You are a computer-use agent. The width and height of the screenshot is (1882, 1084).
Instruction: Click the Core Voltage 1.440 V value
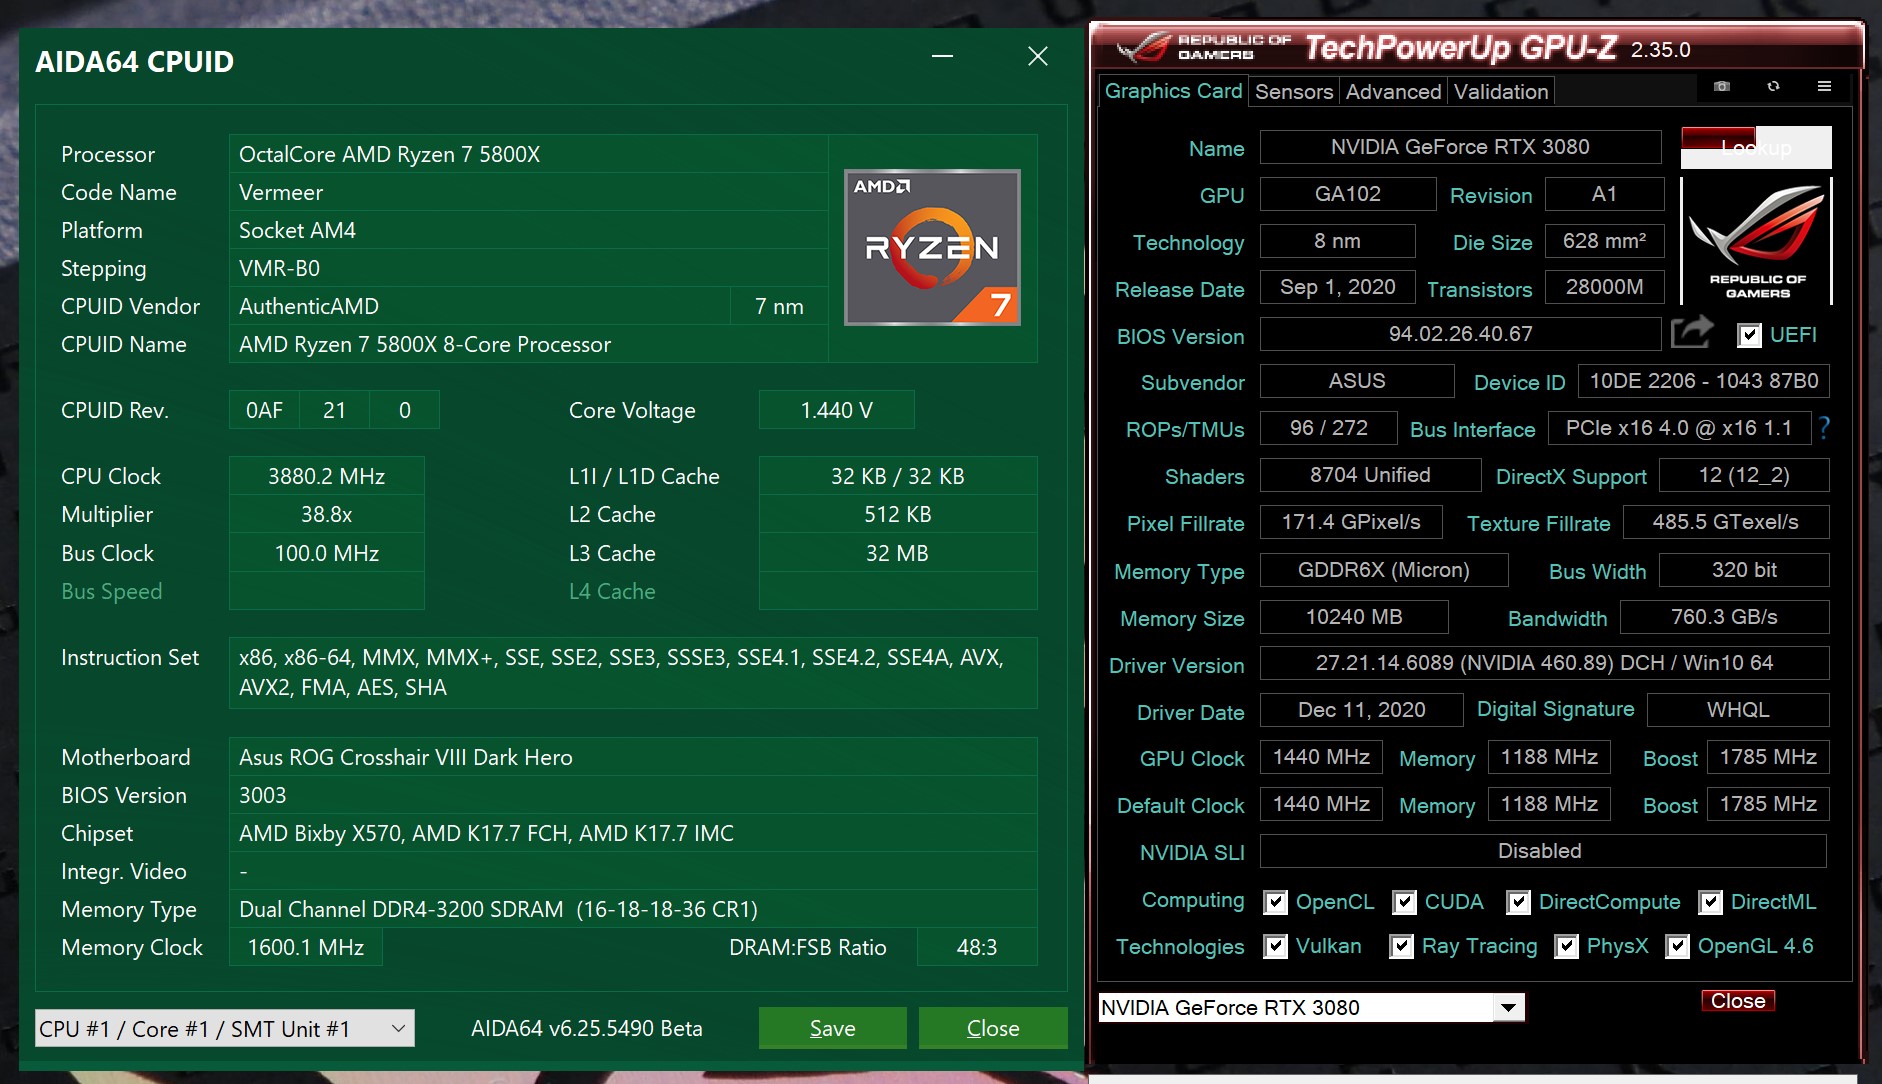(x=836, y=410)
